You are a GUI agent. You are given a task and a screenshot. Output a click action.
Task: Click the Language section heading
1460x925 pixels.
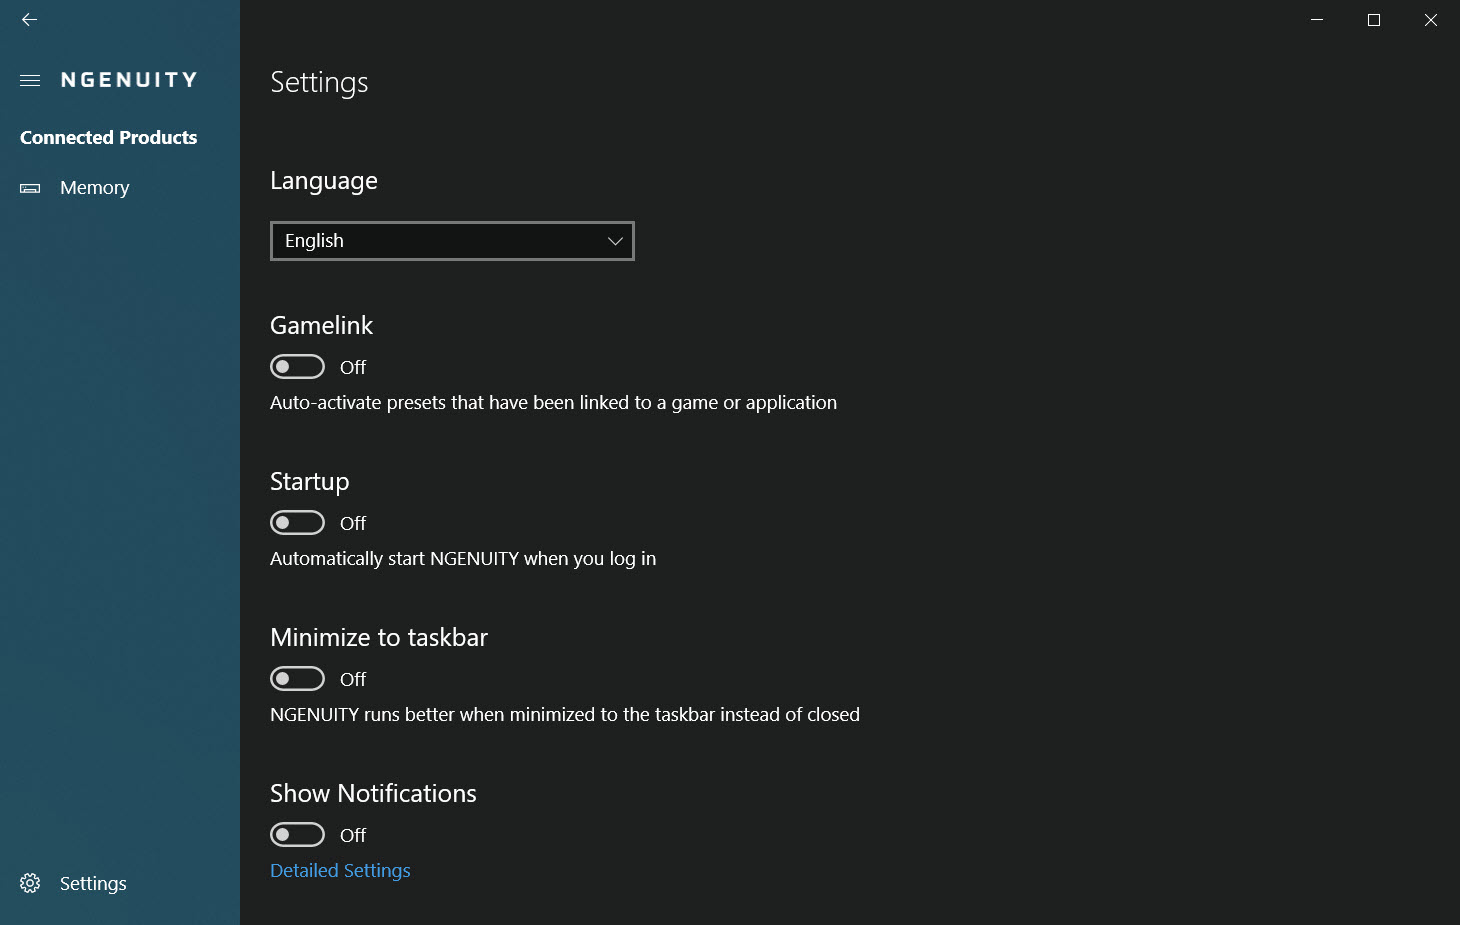click(324, 182)
